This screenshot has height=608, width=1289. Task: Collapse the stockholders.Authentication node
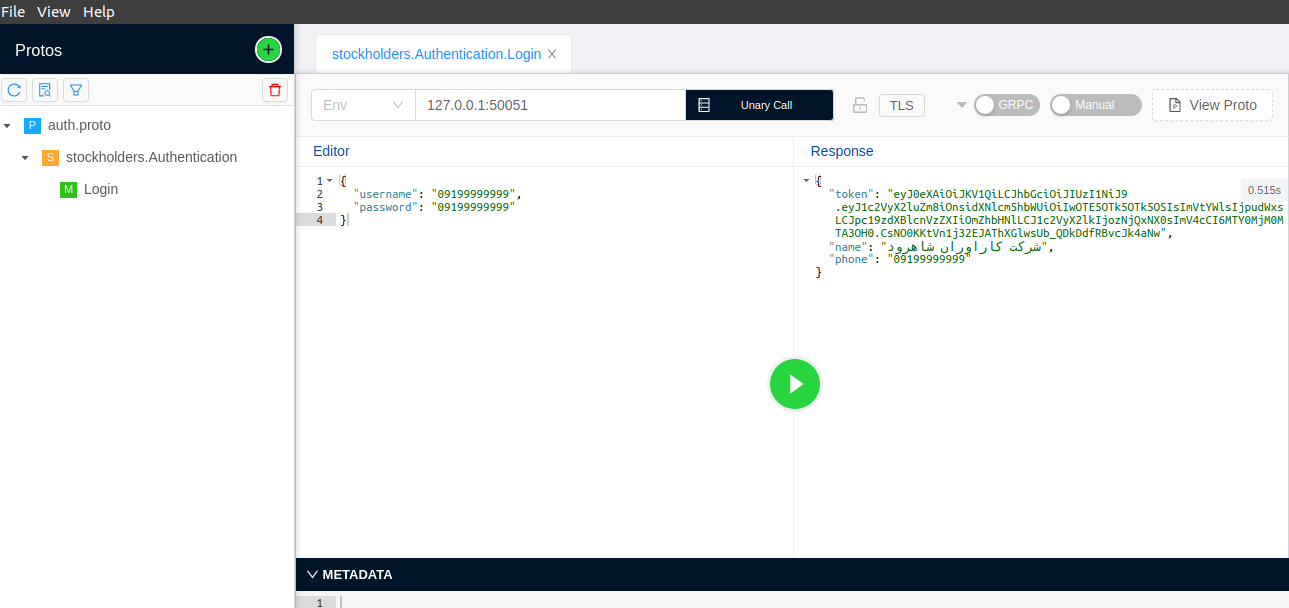click(25, 158)
